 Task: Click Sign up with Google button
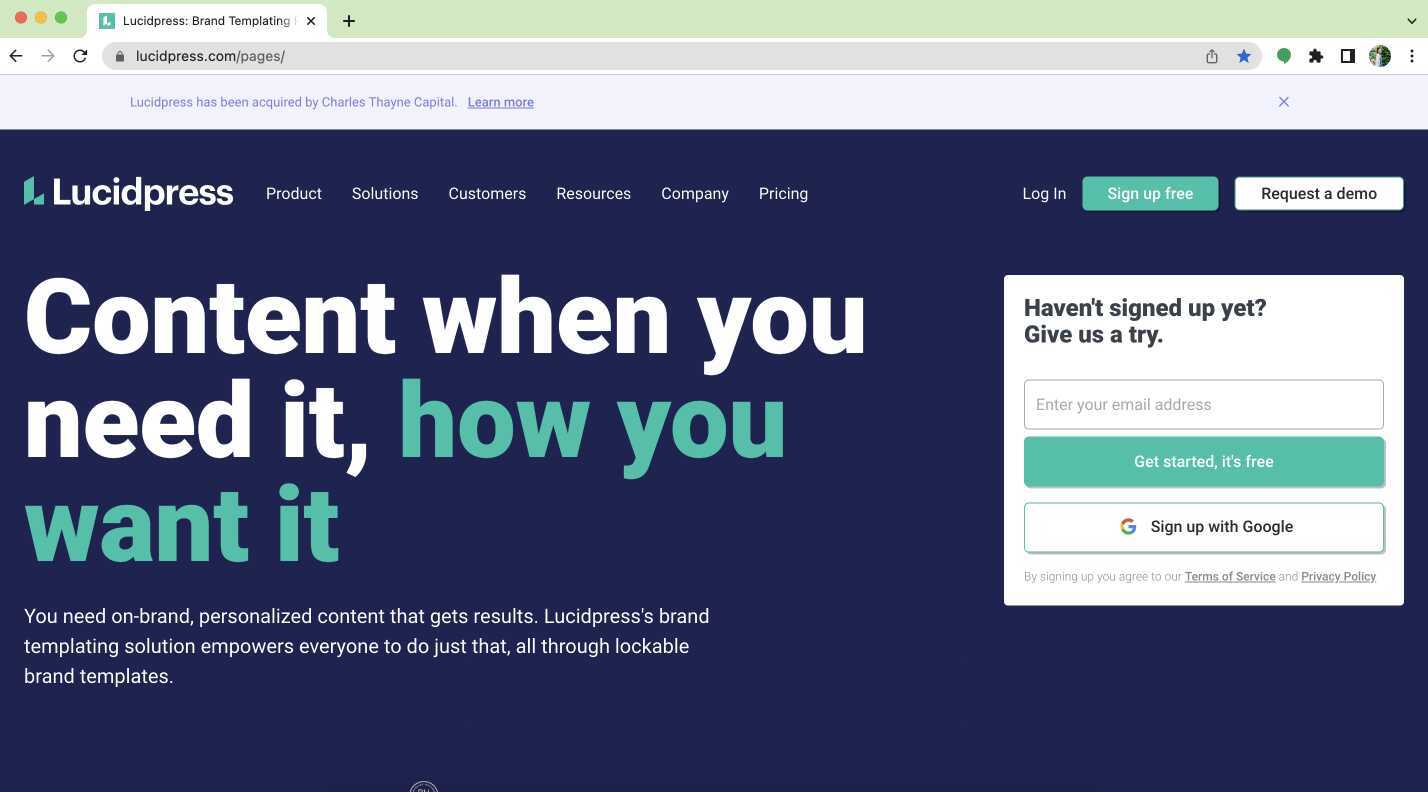(x=1203, y=527)
